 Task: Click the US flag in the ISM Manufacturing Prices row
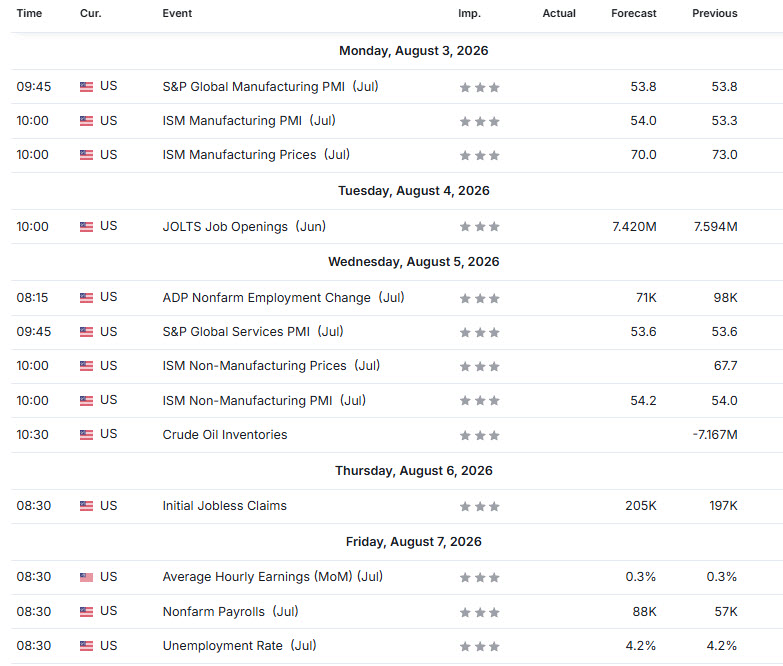[x=86, y=155]
